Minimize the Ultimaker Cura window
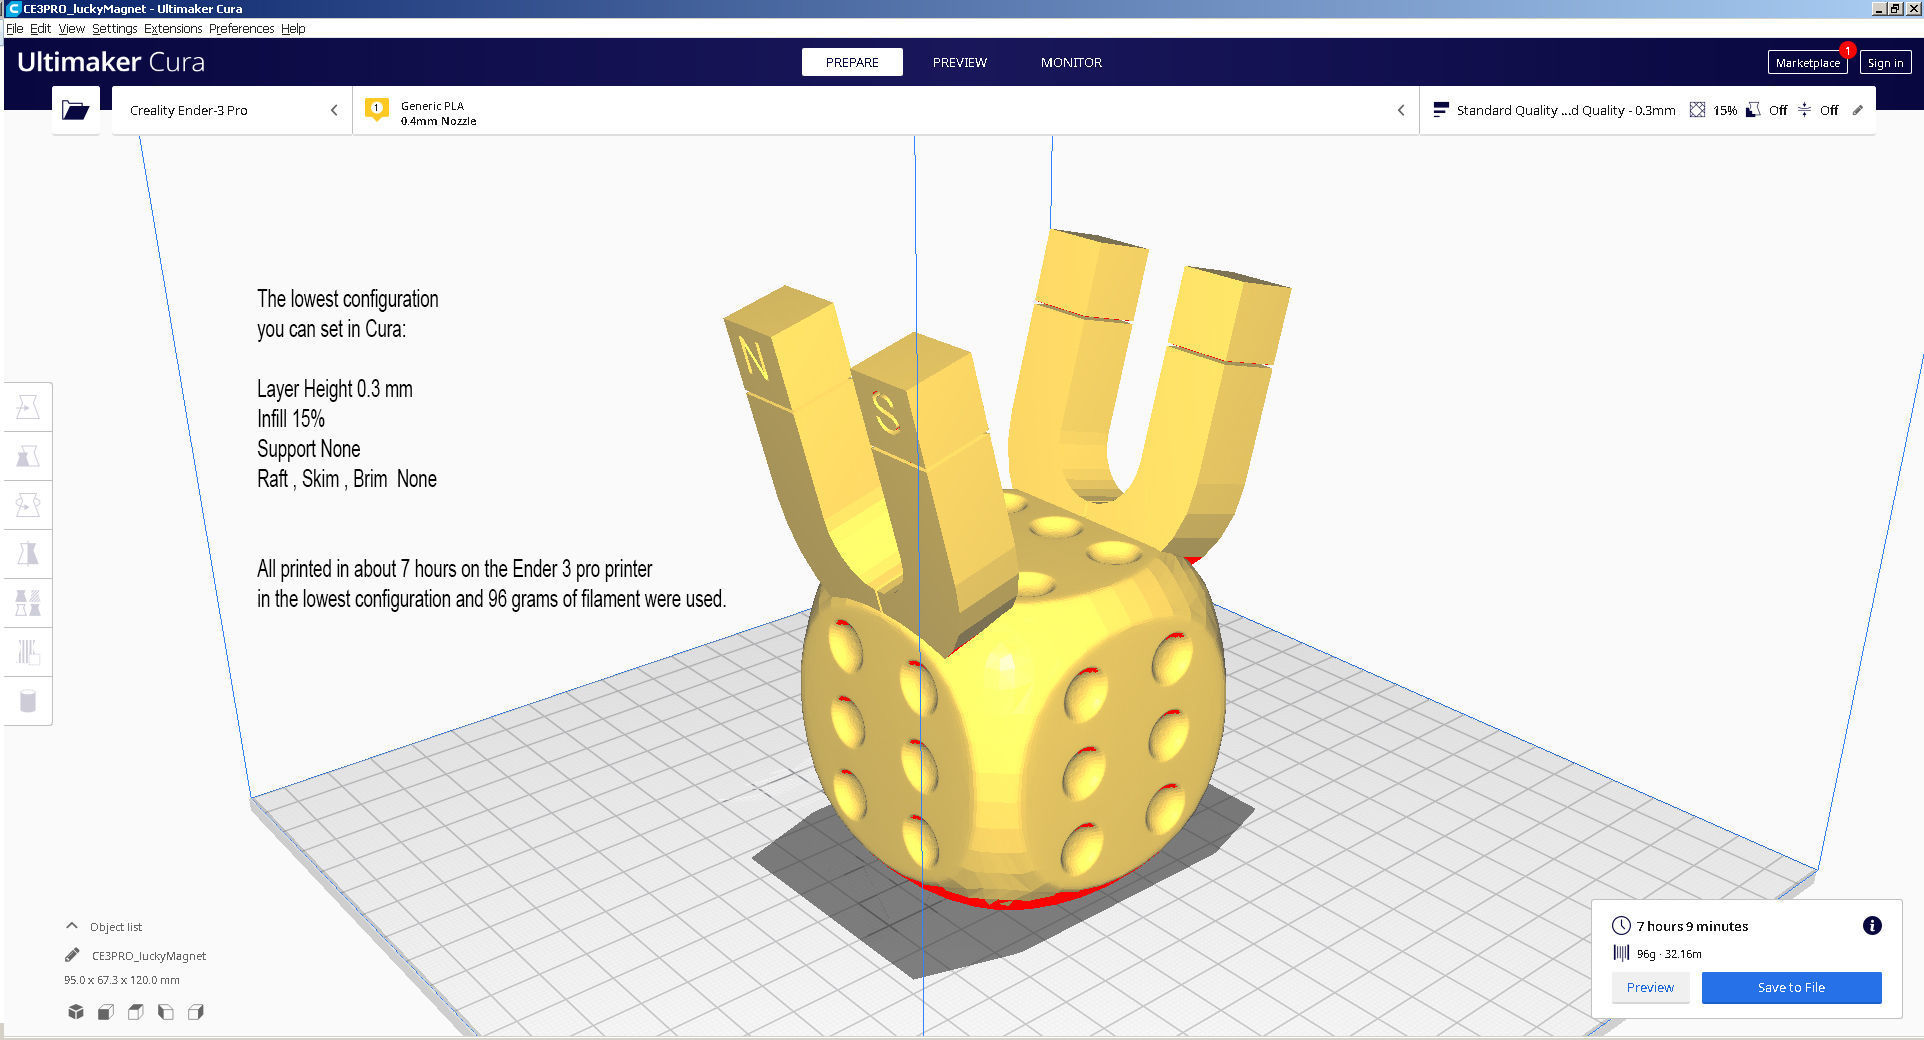 click(x=1879, y=8)
